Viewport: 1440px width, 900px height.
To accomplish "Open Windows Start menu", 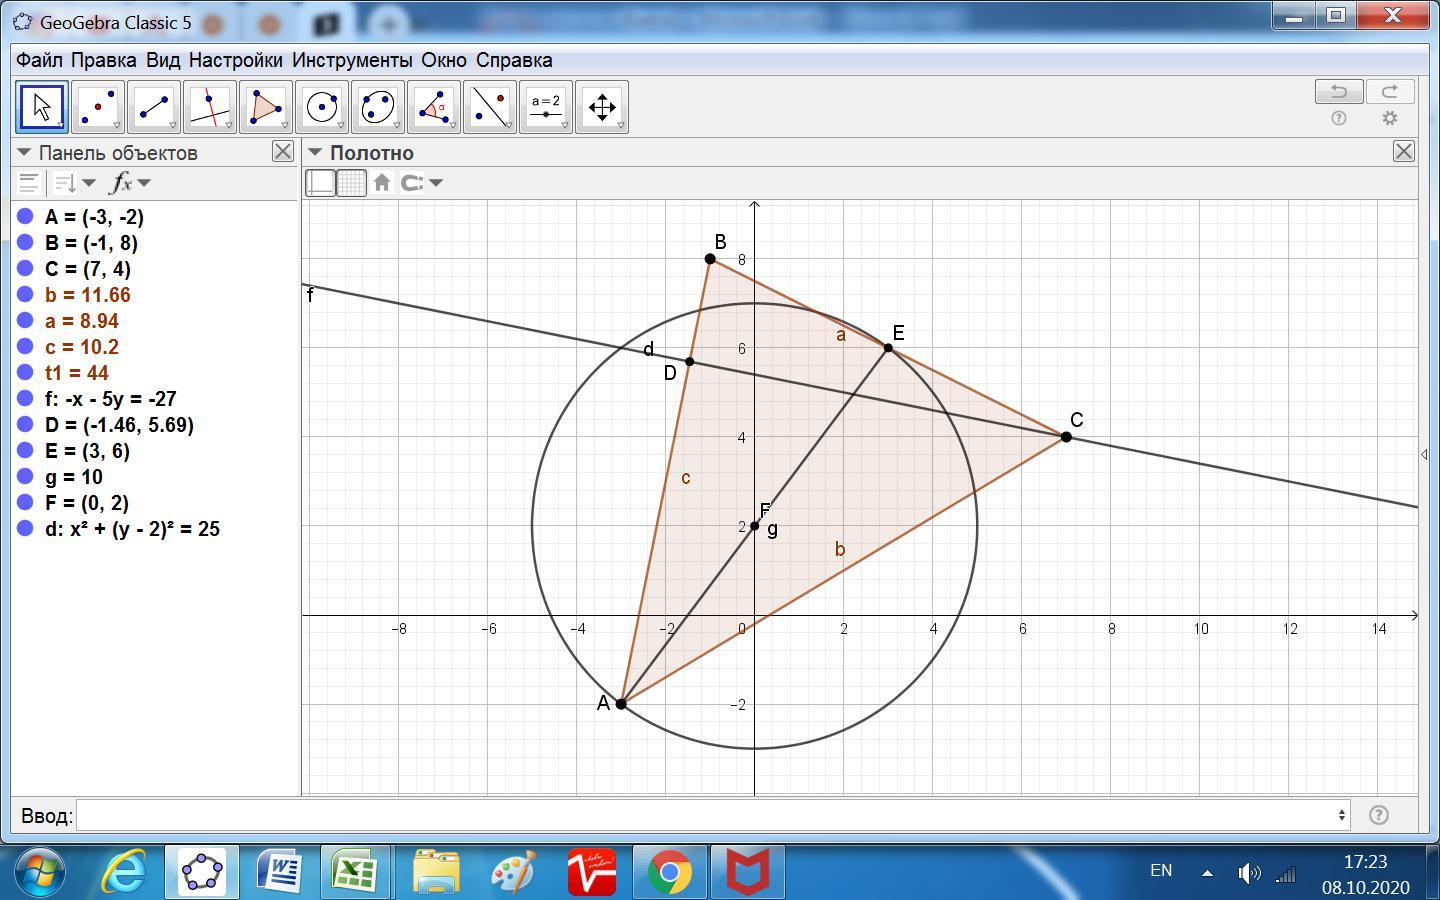I will [x=40, y=872].
